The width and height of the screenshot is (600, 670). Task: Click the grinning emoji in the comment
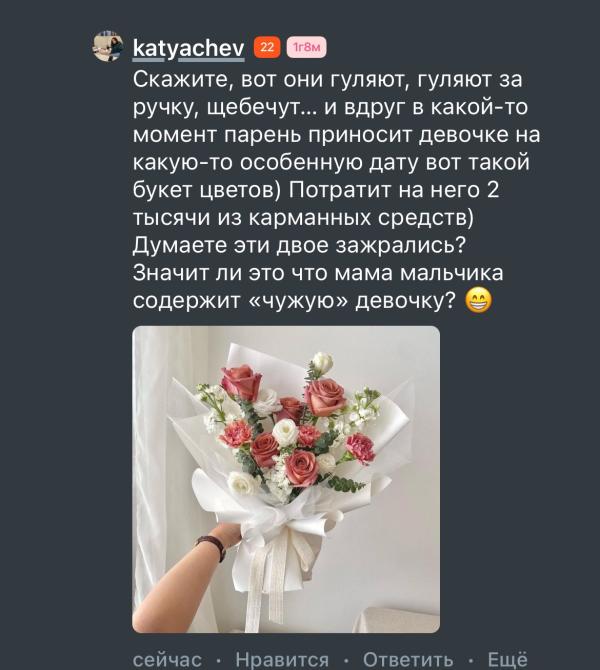[x=478, y=302]
